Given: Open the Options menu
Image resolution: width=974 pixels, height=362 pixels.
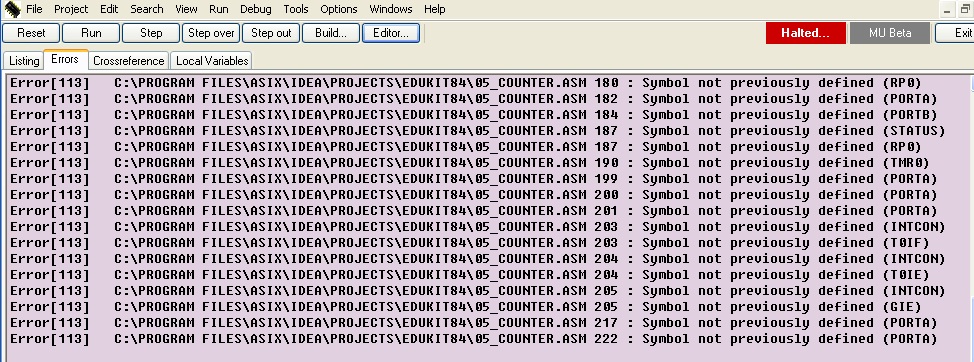Looking at the screenshot, I should click(x=339, y=9).
